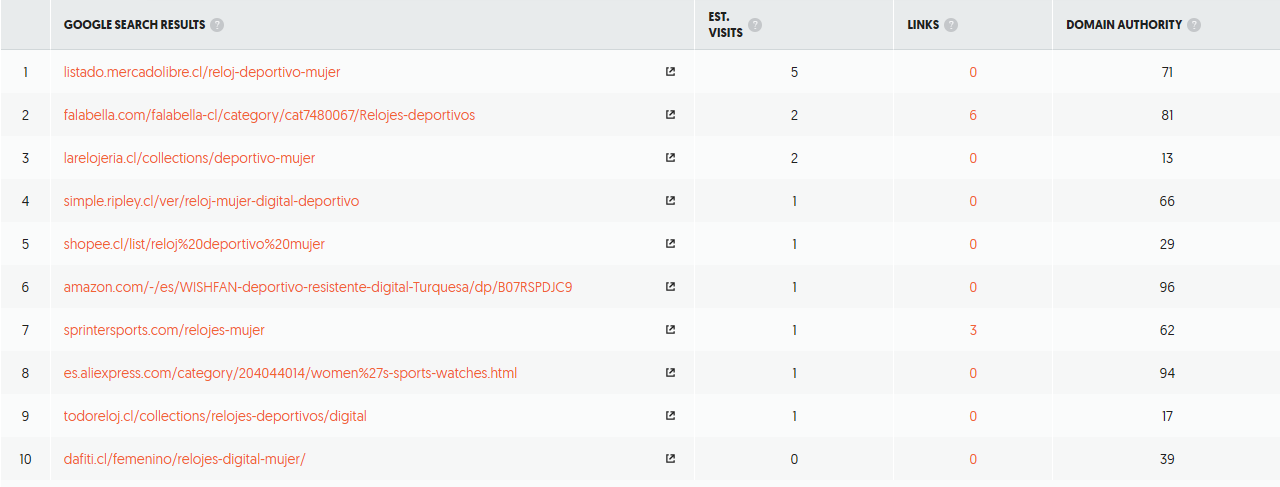The image size is (1280, 487).
Task: Open external link icon for dafiti.cl row
Action: pyautogui.click(x=670, y=459)
